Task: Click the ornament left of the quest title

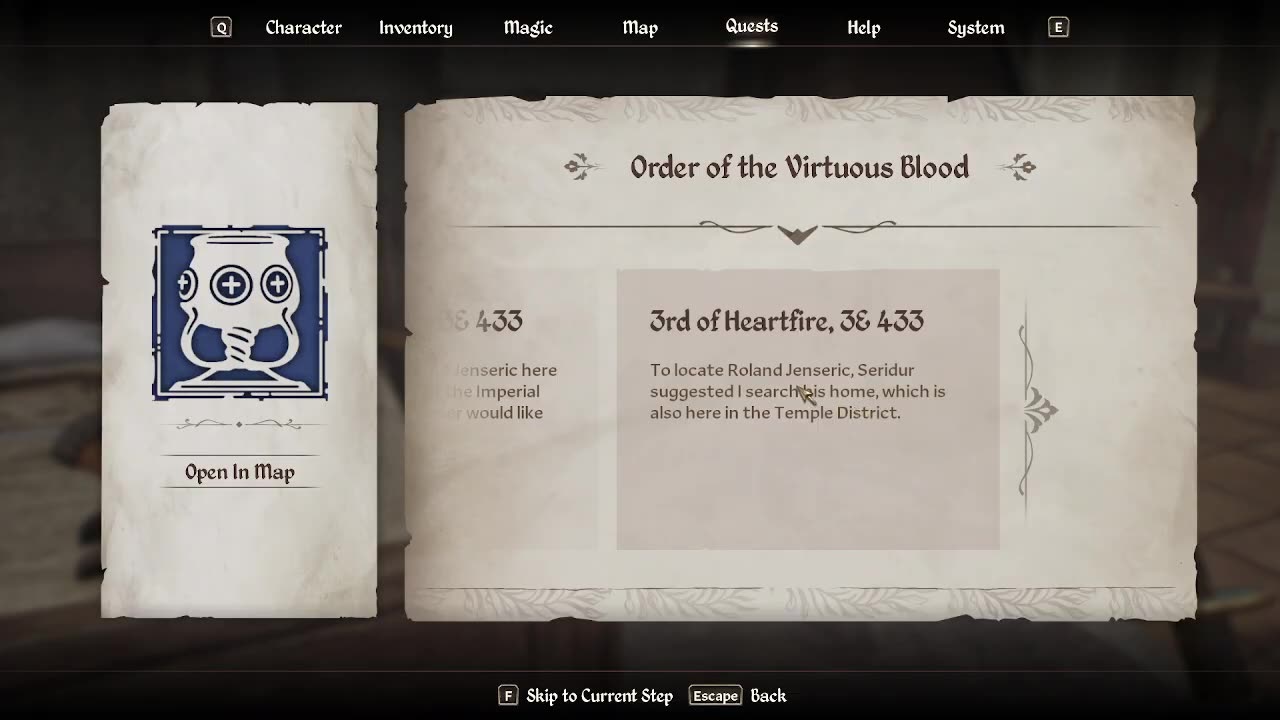Action: click(x=582, y=167)
